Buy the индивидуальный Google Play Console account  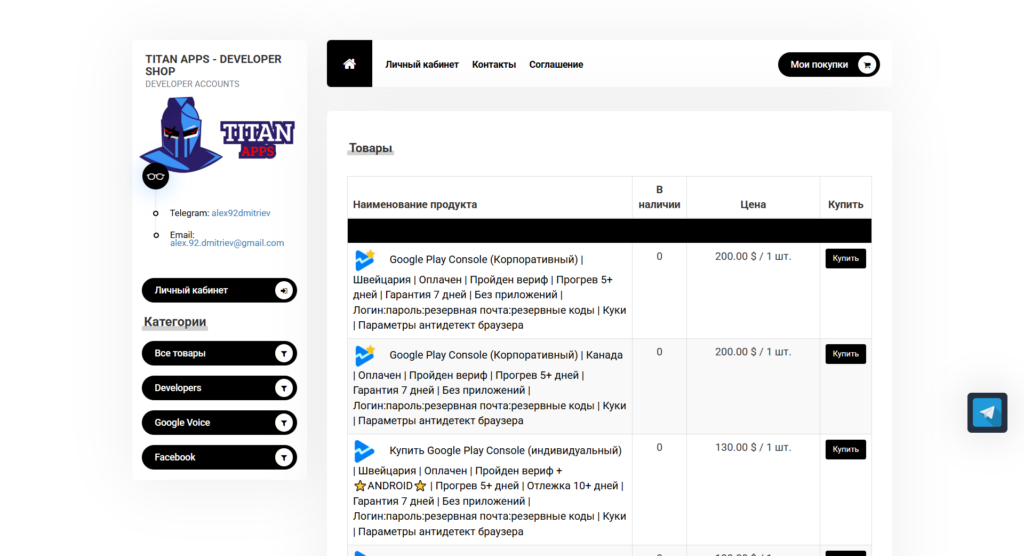pos(845,450)
